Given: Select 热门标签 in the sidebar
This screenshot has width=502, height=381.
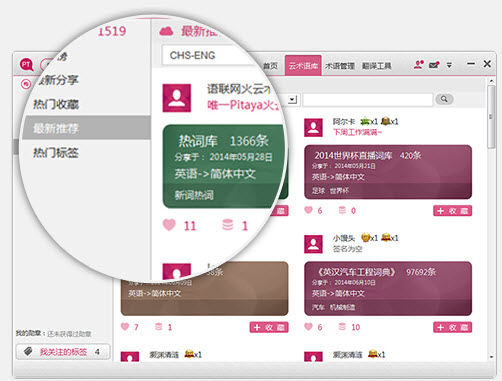Looking at the screenshot, I should pos(56,153).
